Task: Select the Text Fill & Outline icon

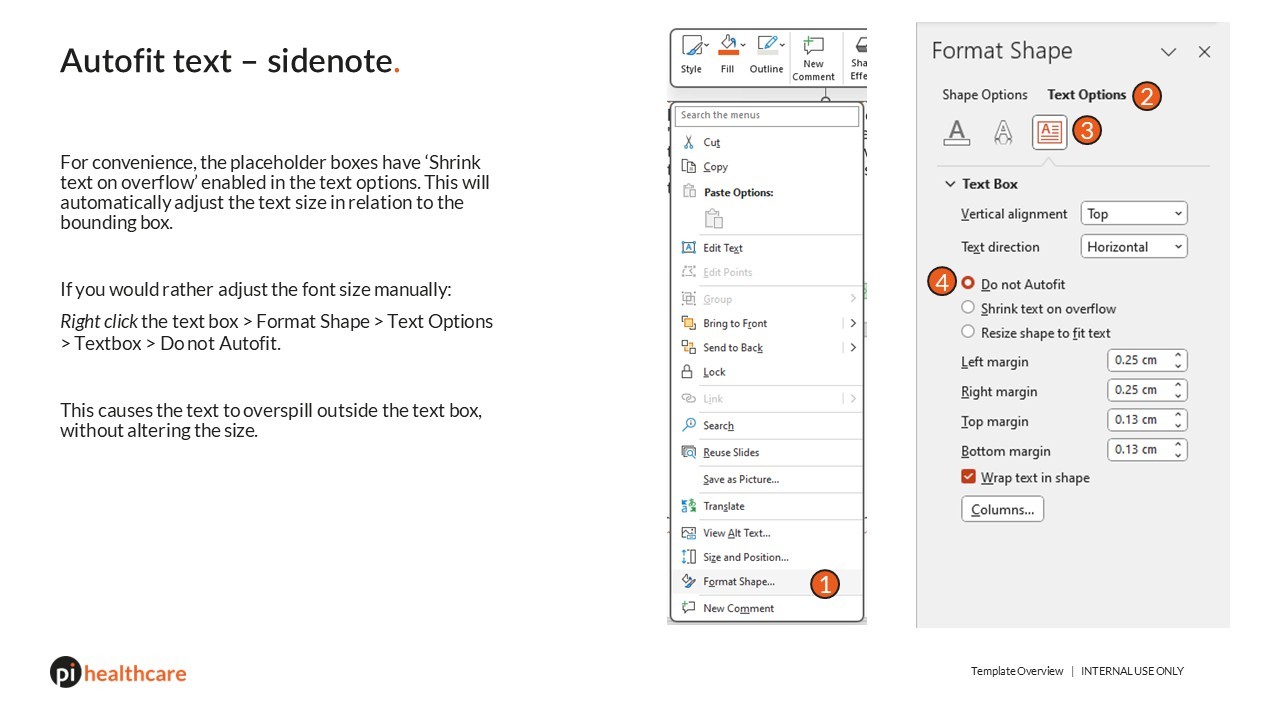Action: point(957,132)
